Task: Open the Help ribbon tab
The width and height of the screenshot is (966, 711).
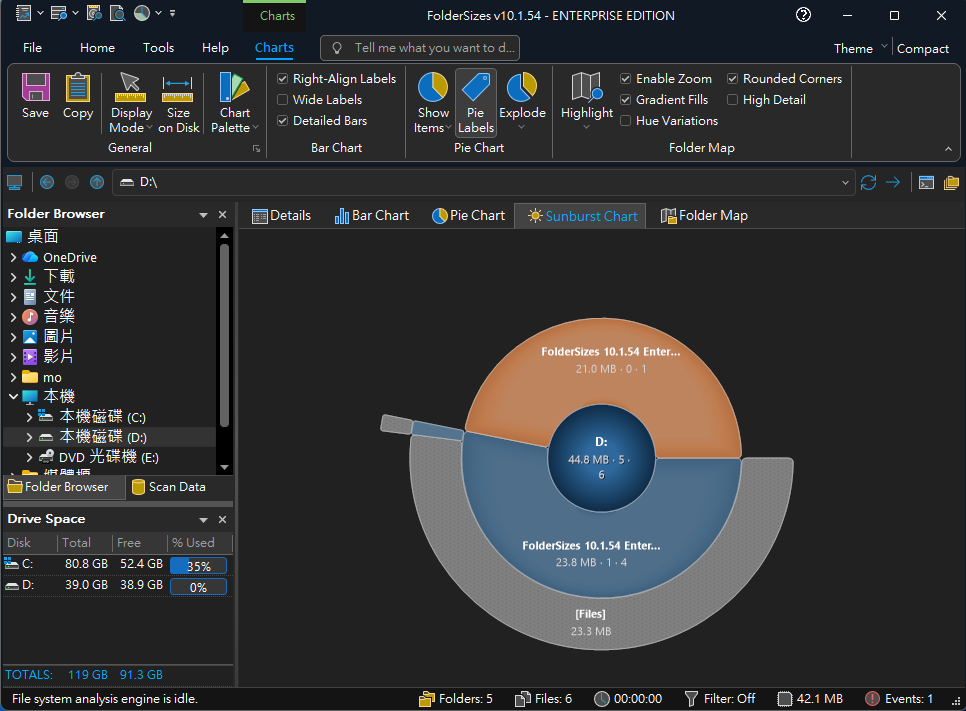Action: click(x=215, y=47)
